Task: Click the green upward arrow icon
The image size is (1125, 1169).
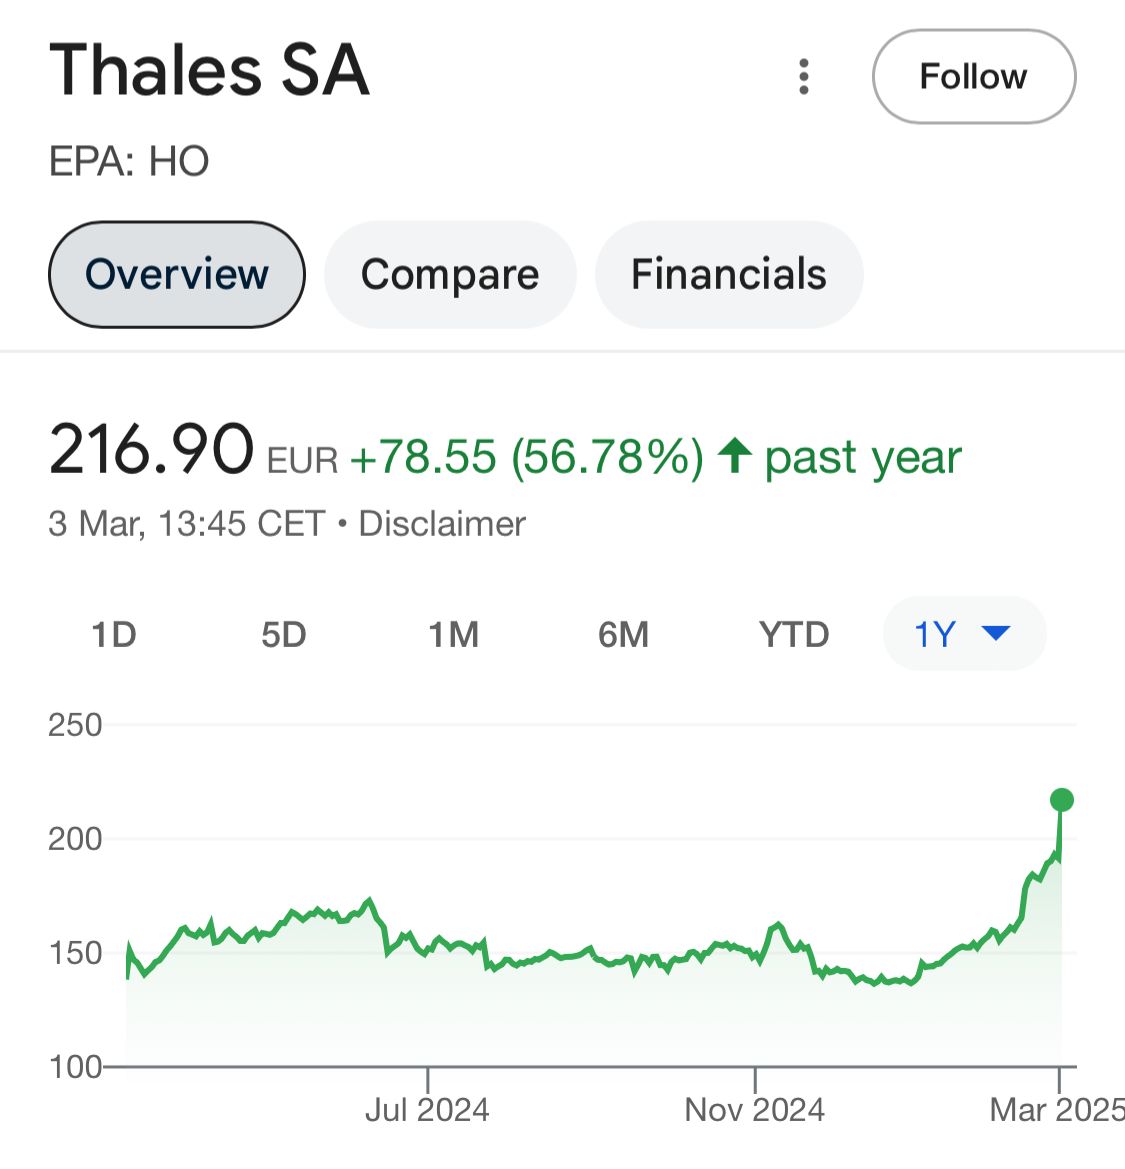Action: point(735,456)
